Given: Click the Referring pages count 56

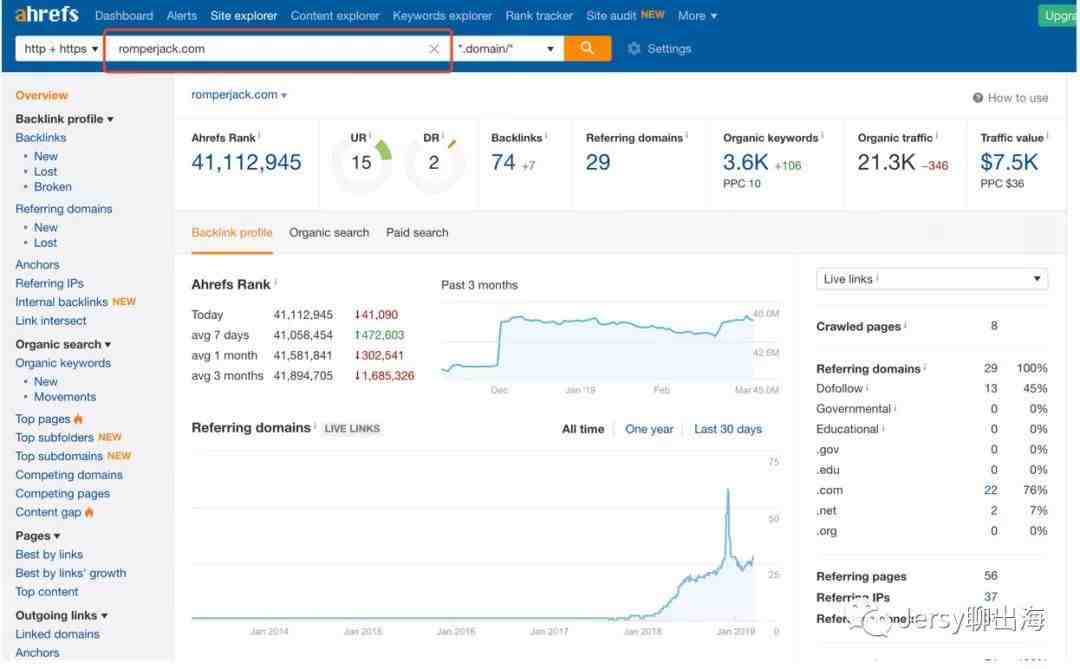Looking at the screenshot, I should 990,575.
